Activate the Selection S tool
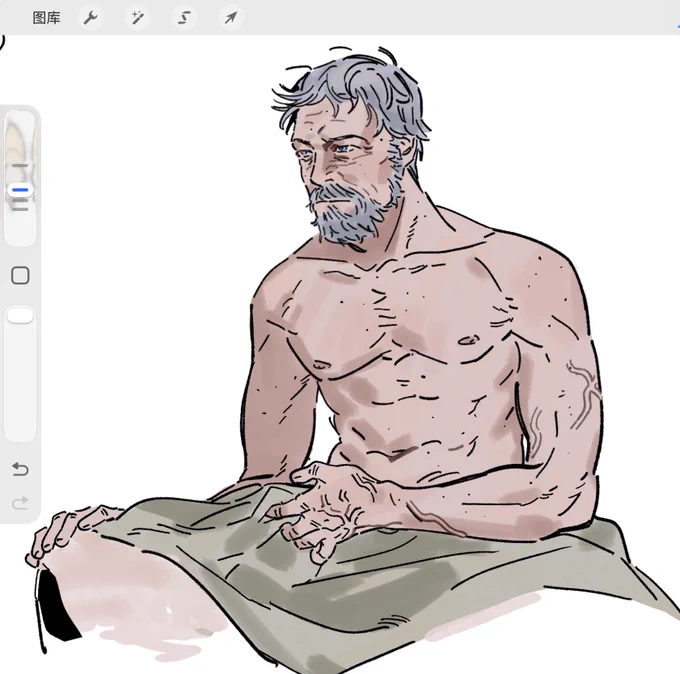The image size is (680, 674). pos(185,18)
